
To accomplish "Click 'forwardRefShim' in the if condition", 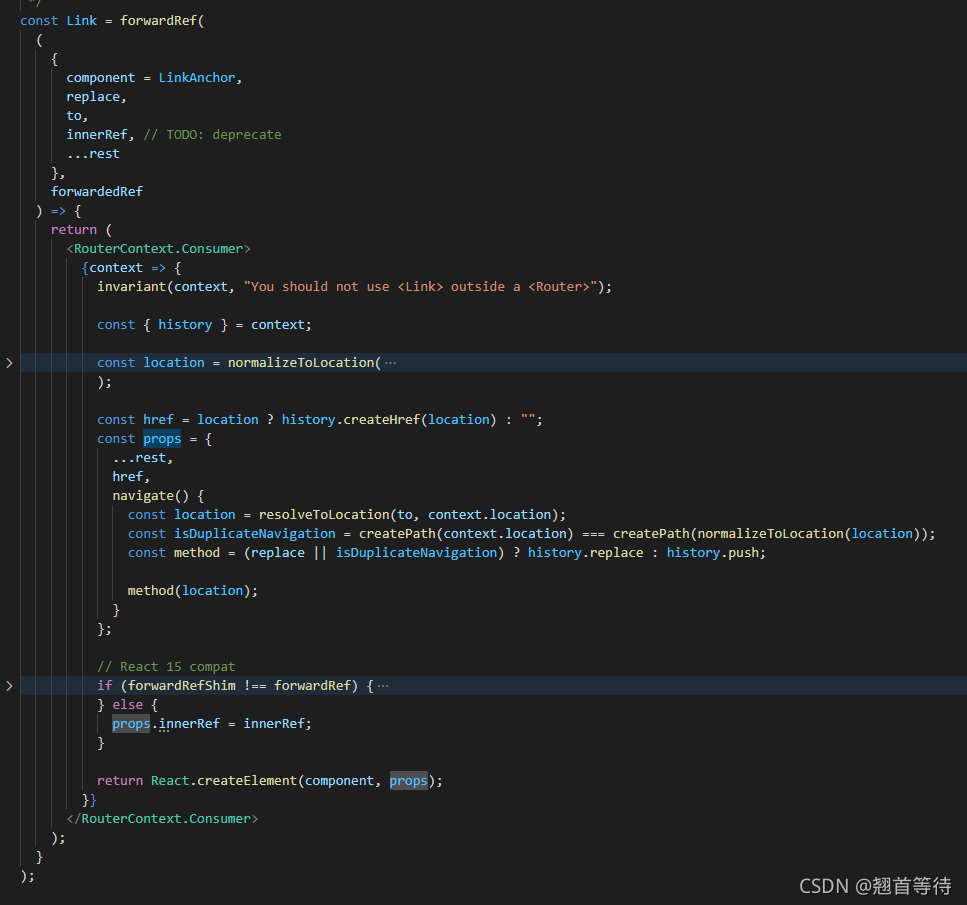I will 181,685.
